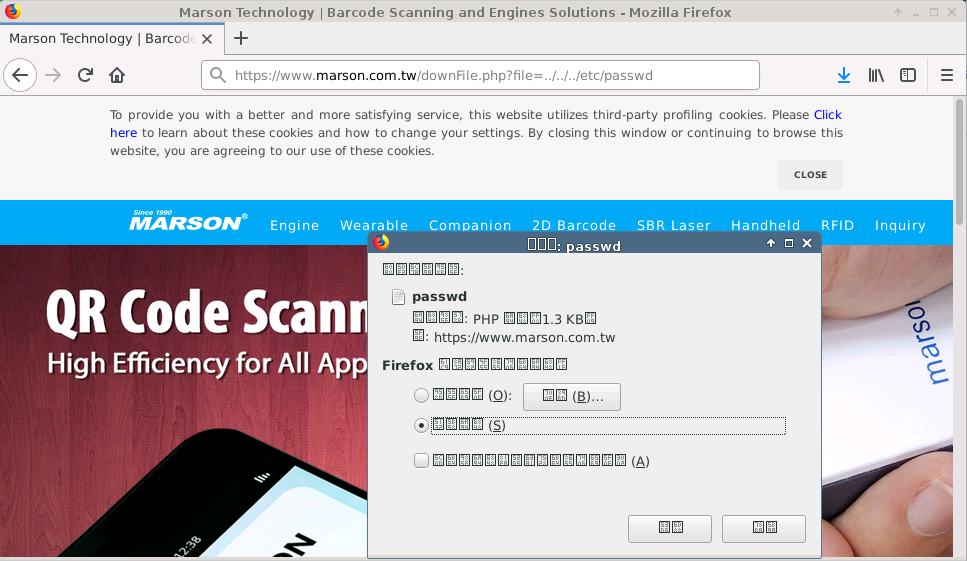Open the RFID menu item
Screen dimensions: 967x561
837,225
